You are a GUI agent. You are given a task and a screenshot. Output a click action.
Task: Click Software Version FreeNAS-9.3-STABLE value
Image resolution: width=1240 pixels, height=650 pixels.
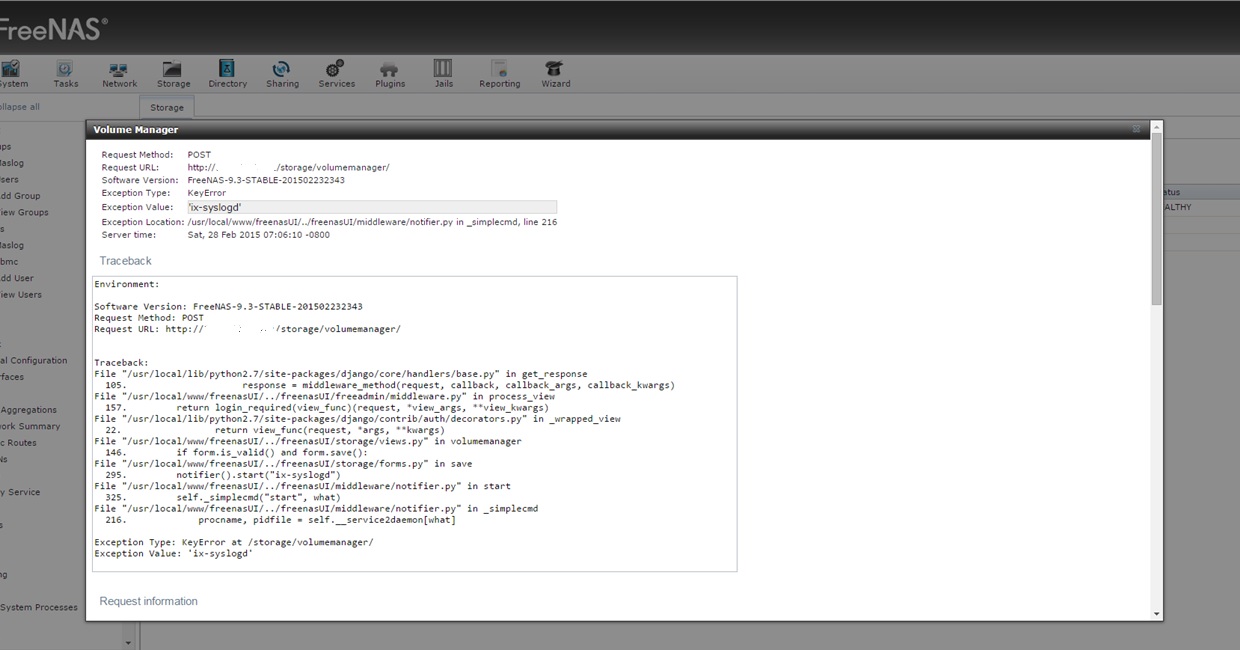tap(266, 180)
